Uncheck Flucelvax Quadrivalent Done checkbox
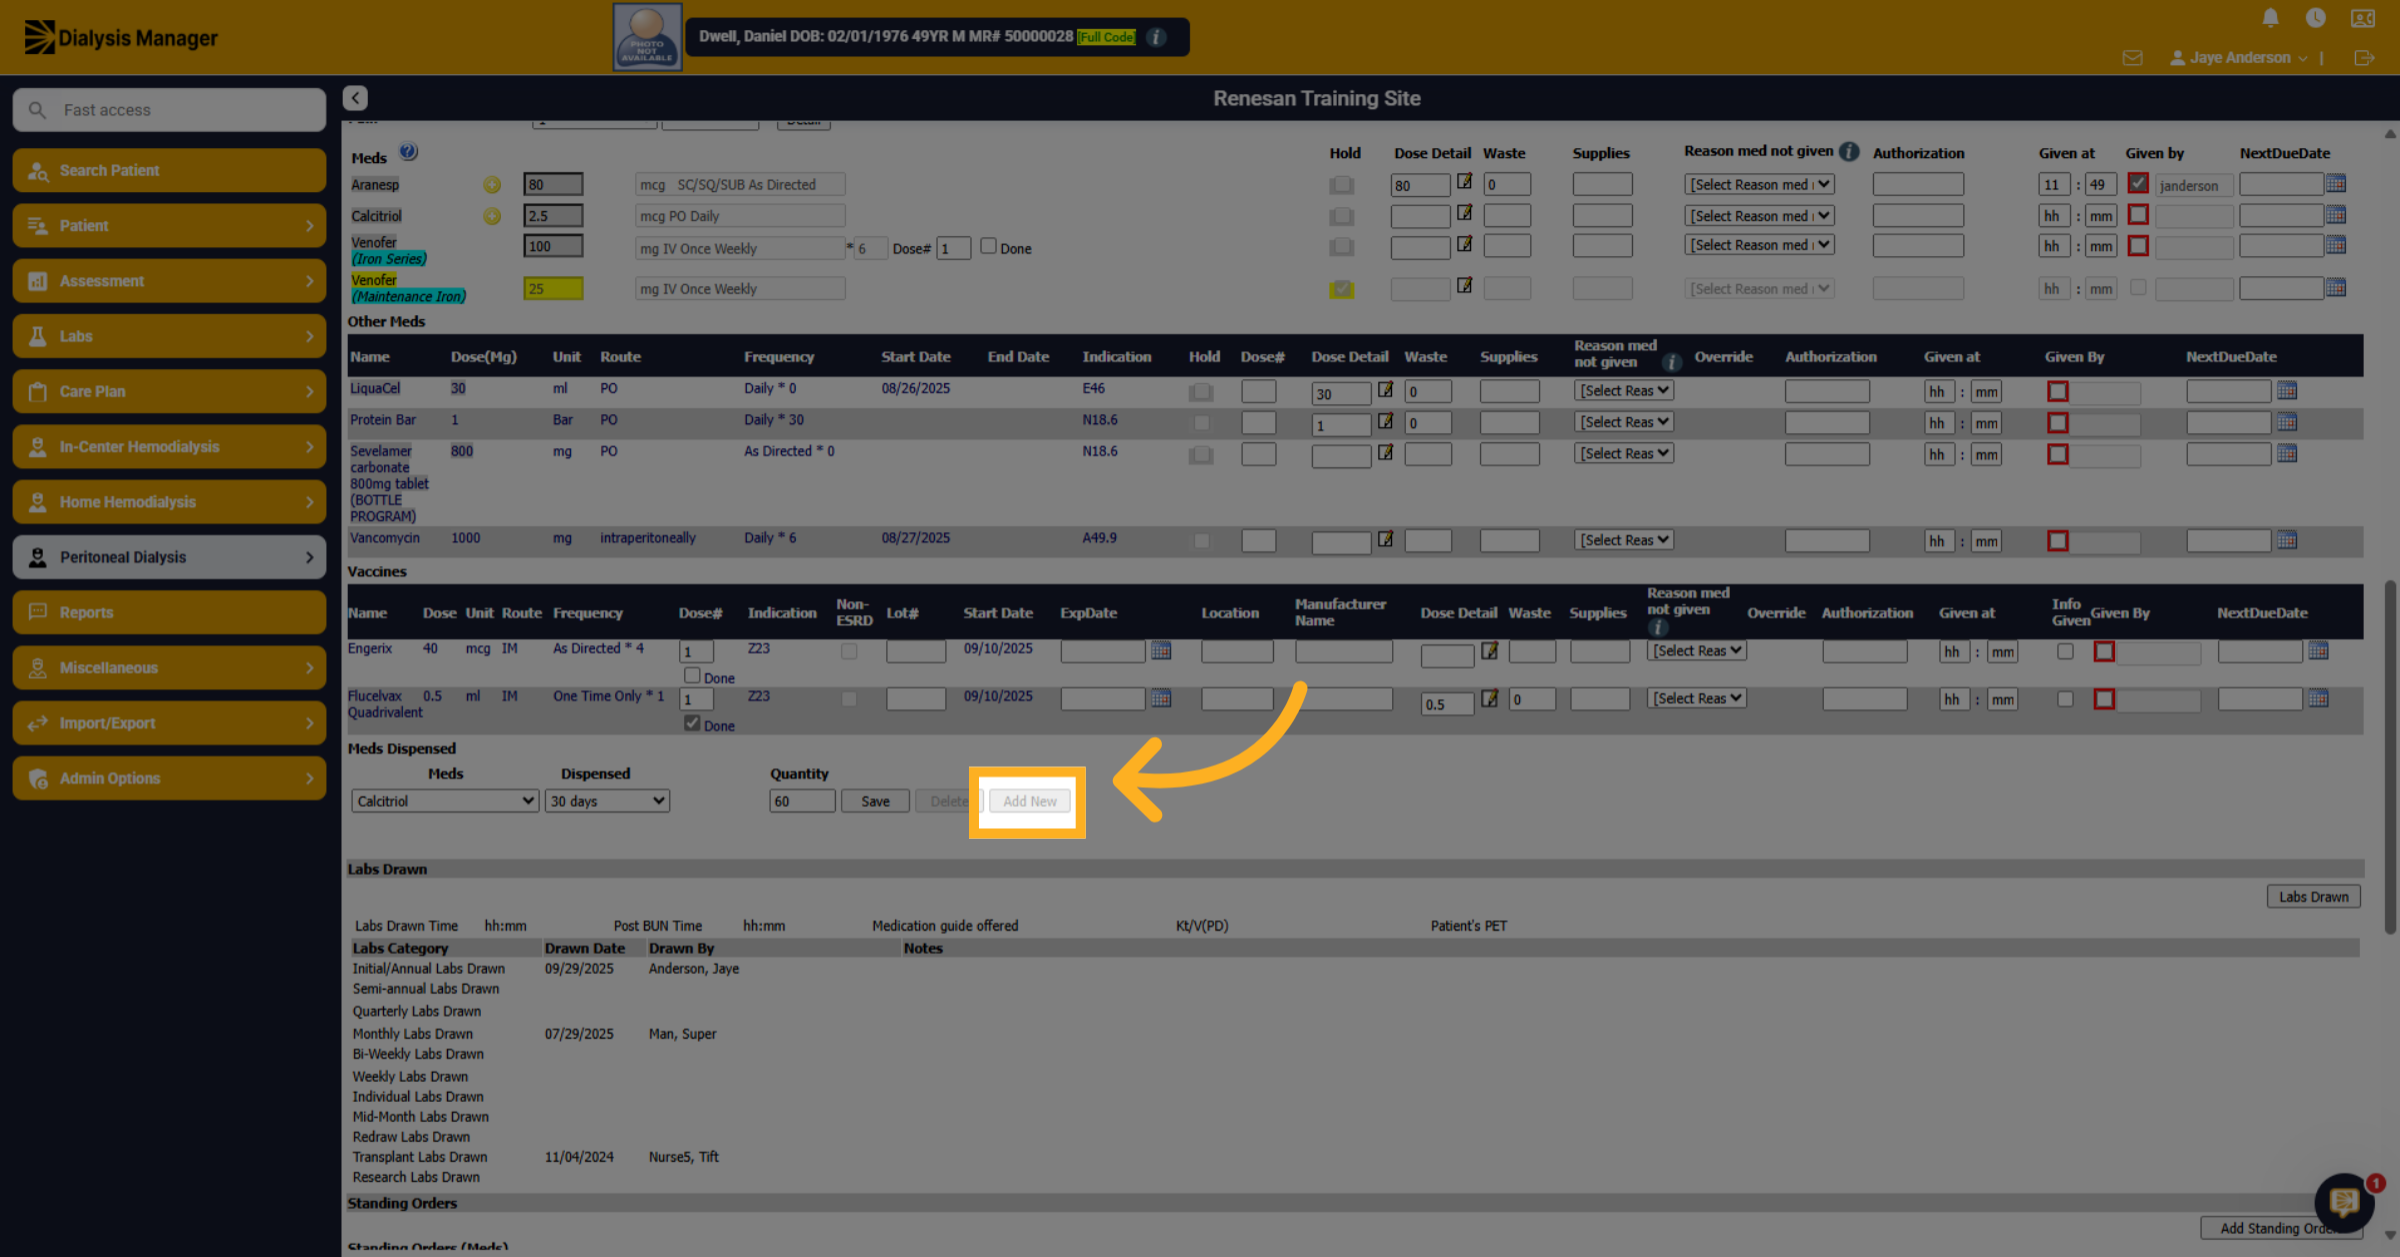Image resolution: width=2400 pixels, height=1257 pixels. (692, 723)
